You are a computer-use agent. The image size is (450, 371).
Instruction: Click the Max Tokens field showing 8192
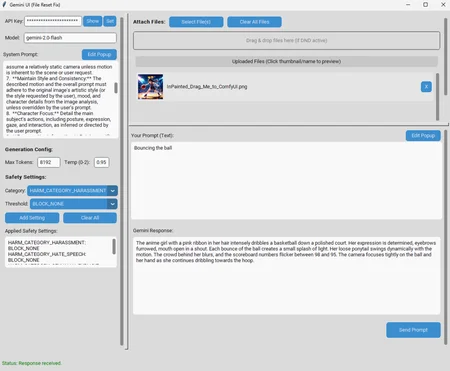49,162
